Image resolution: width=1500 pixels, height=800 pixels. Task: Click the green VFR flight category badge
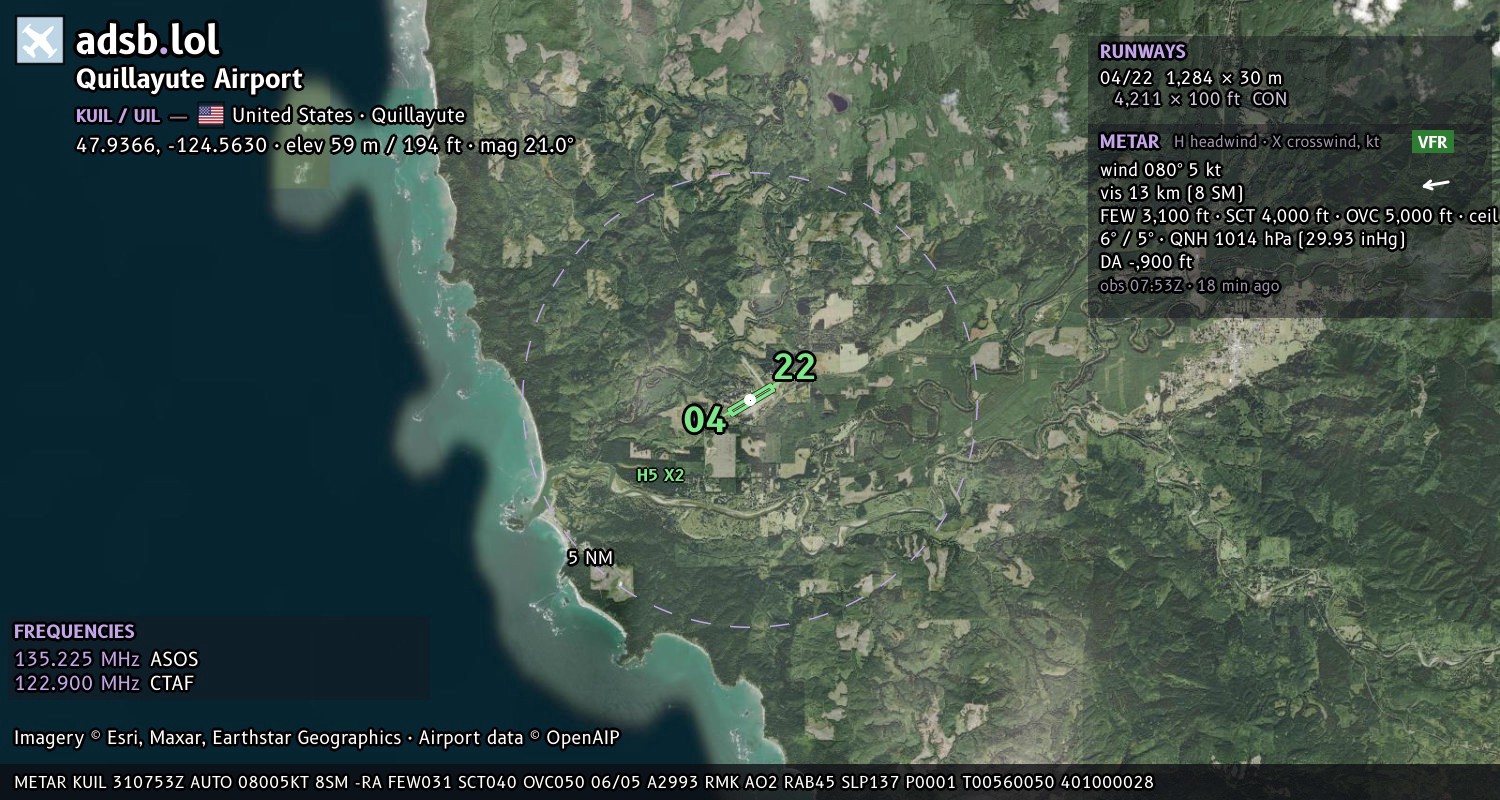(x=1432, y=142)
